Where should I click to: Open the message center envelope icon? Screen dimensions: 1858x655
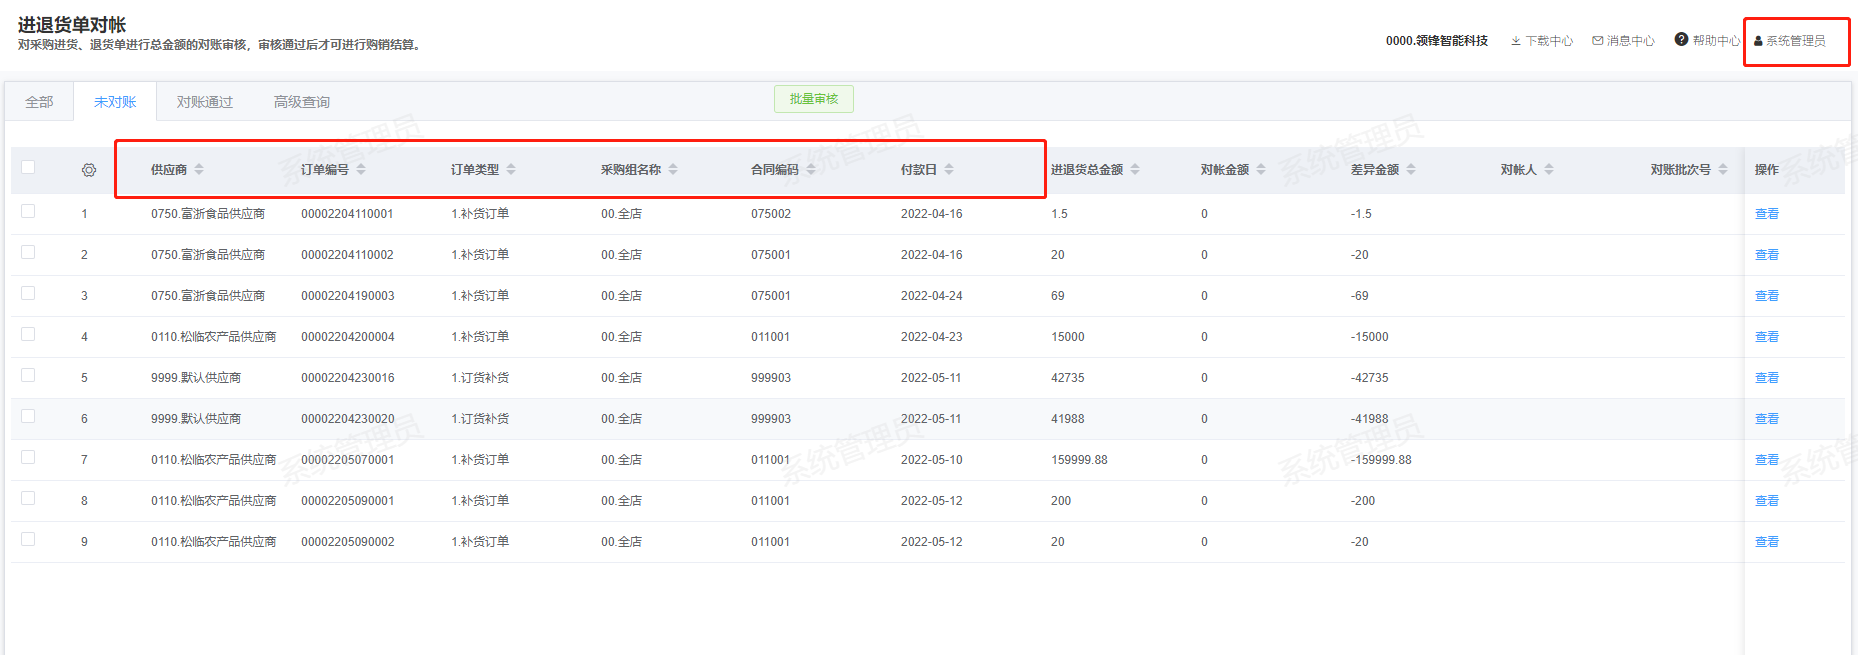[1598, 41]
